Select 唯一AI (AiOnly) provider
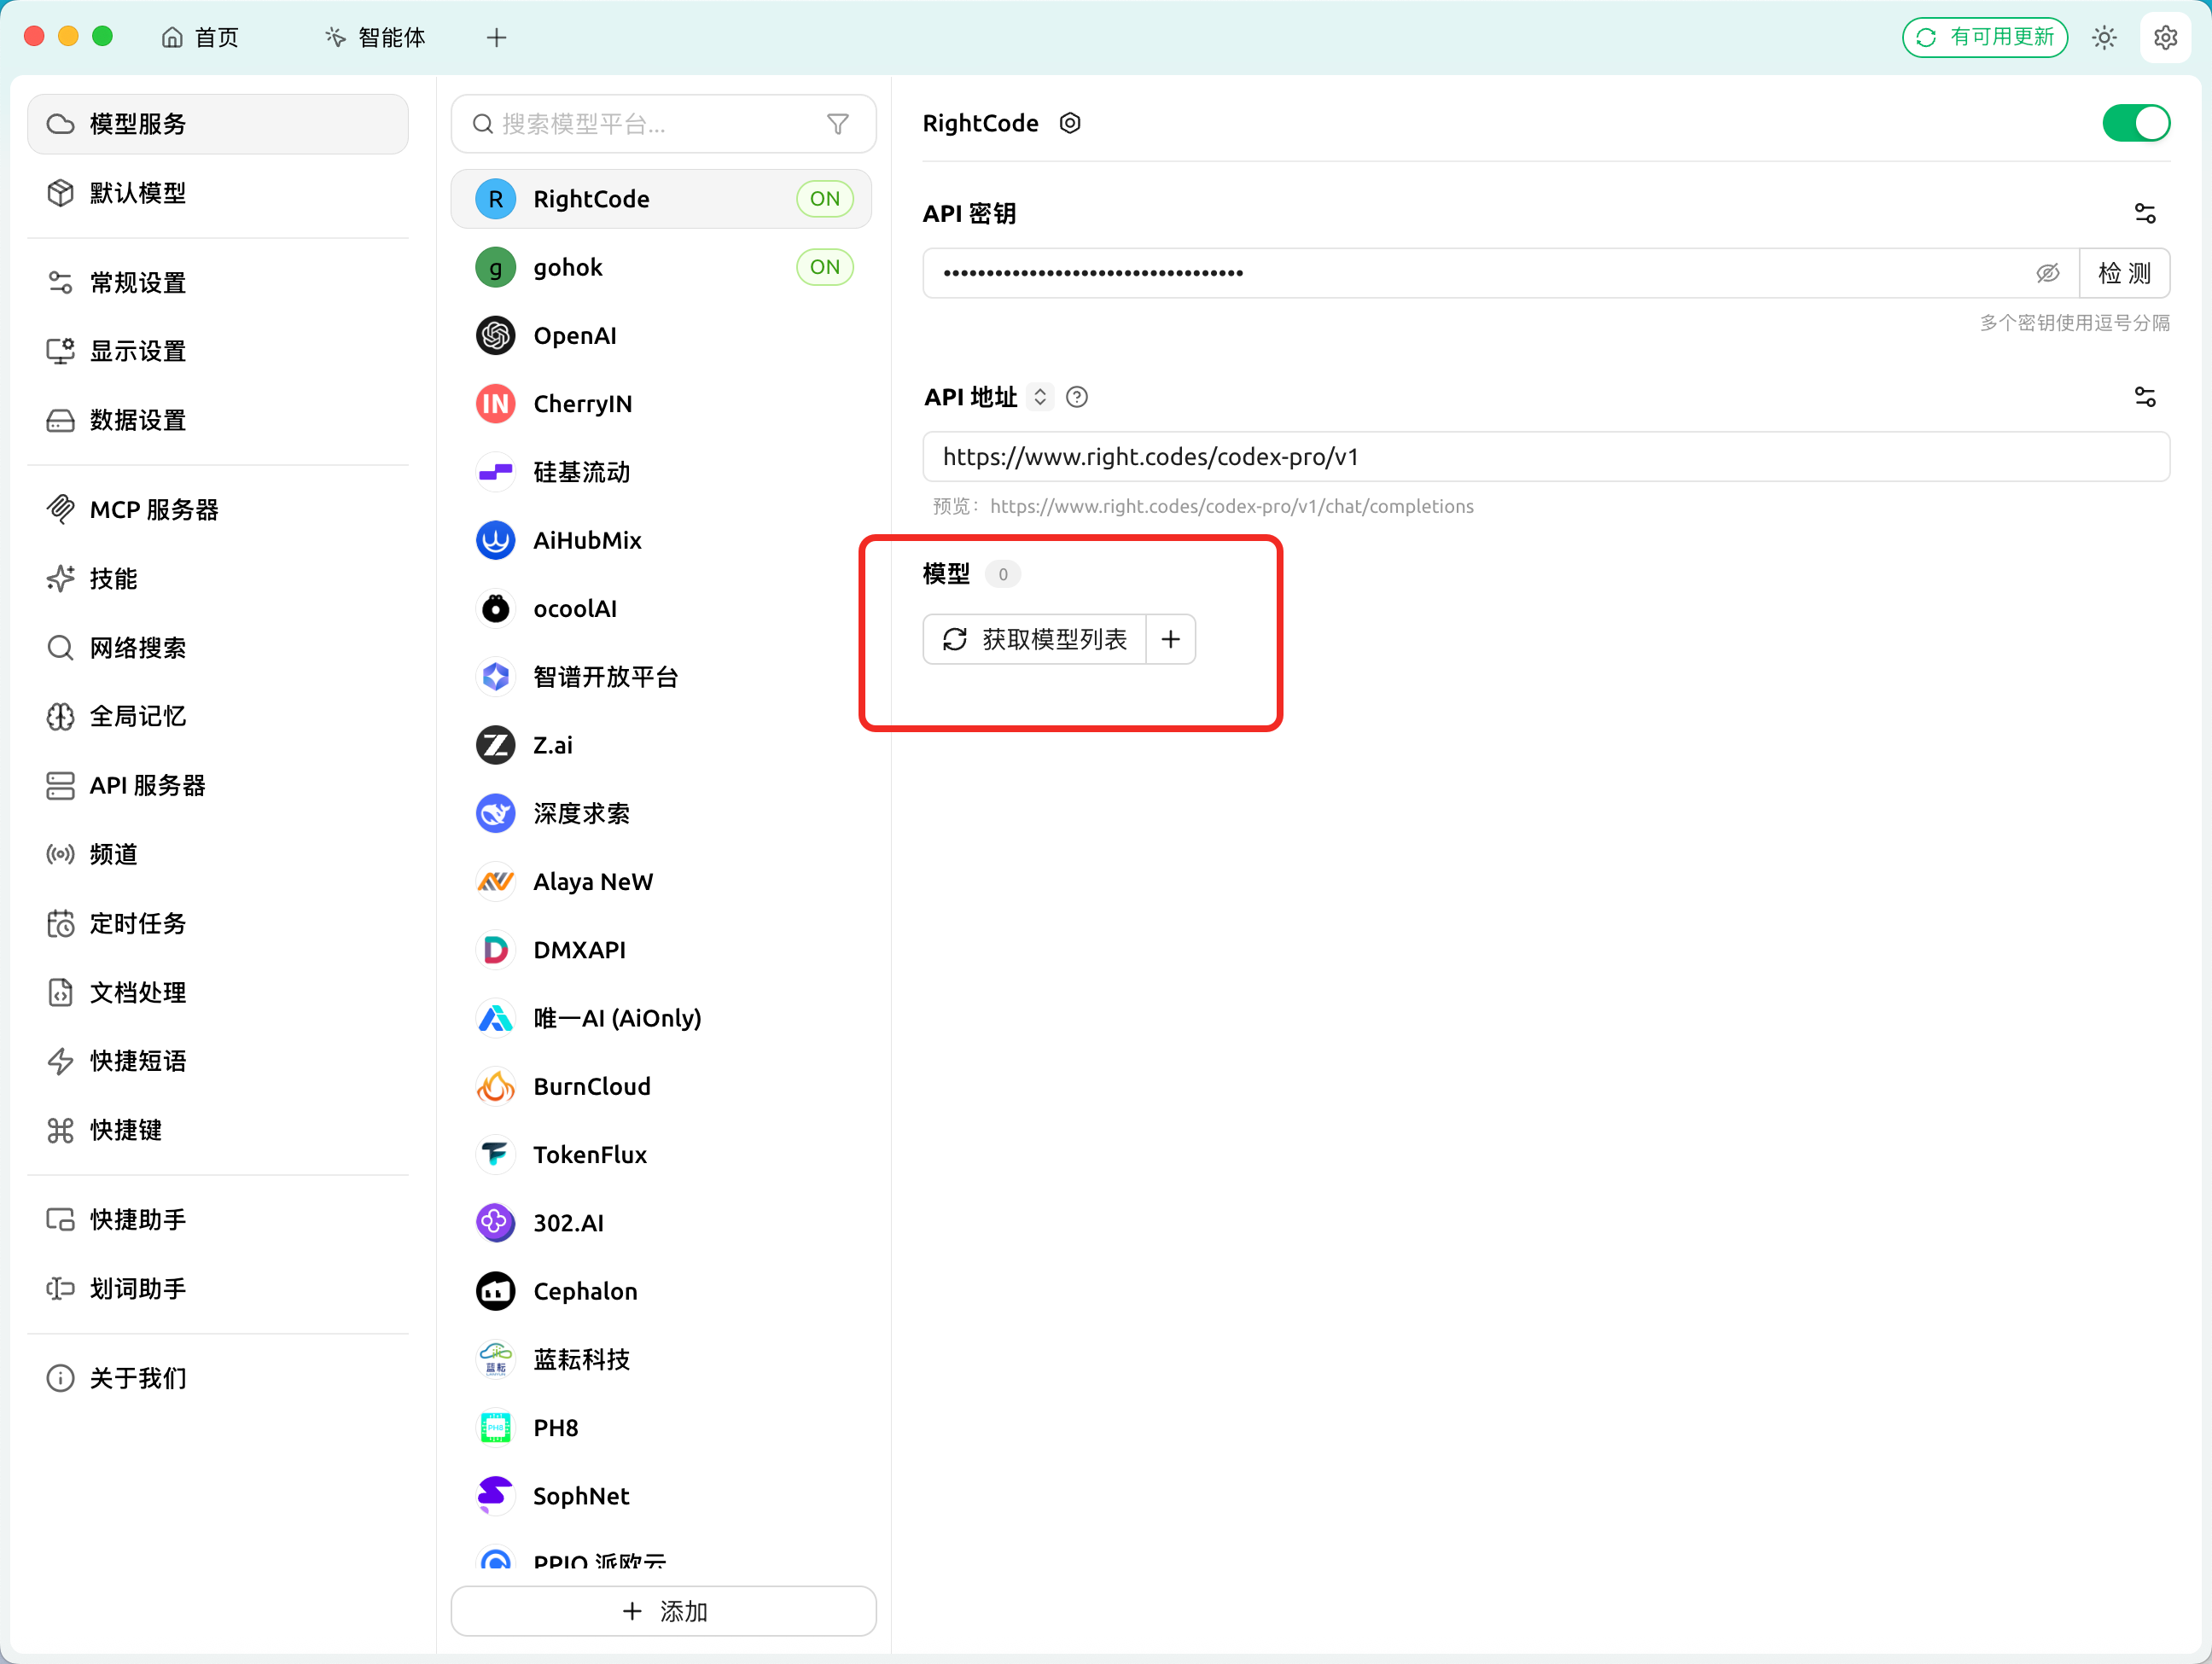The height and width of the screenshot is (1664, 2212). [662, 1019]
